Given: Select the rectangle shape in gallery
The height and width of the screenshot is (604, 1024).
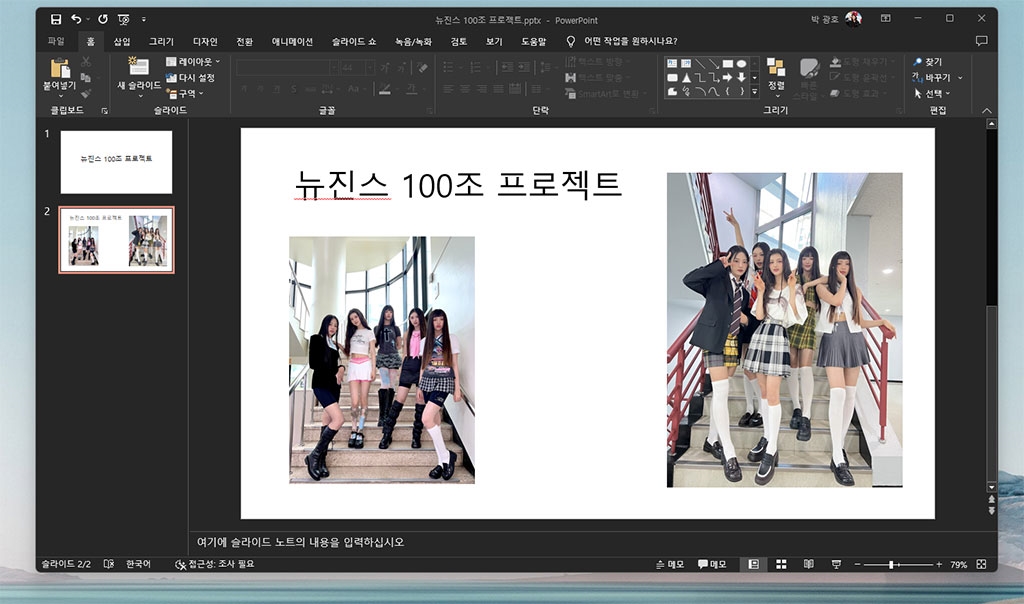Looking at the screenshot, I should (x=728, y=63).
